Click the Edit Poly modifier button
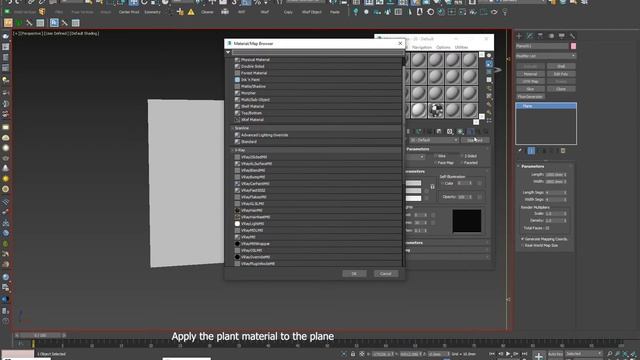The width and height of the screenshot is (640, 360). point(561,74)
